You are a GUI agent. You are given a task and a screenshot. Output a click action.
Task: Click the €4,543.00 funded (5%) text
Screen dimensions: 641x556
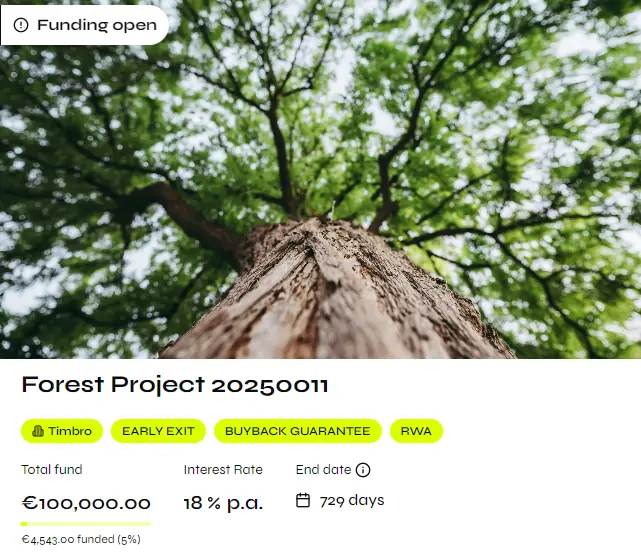(x=81, y=540)
